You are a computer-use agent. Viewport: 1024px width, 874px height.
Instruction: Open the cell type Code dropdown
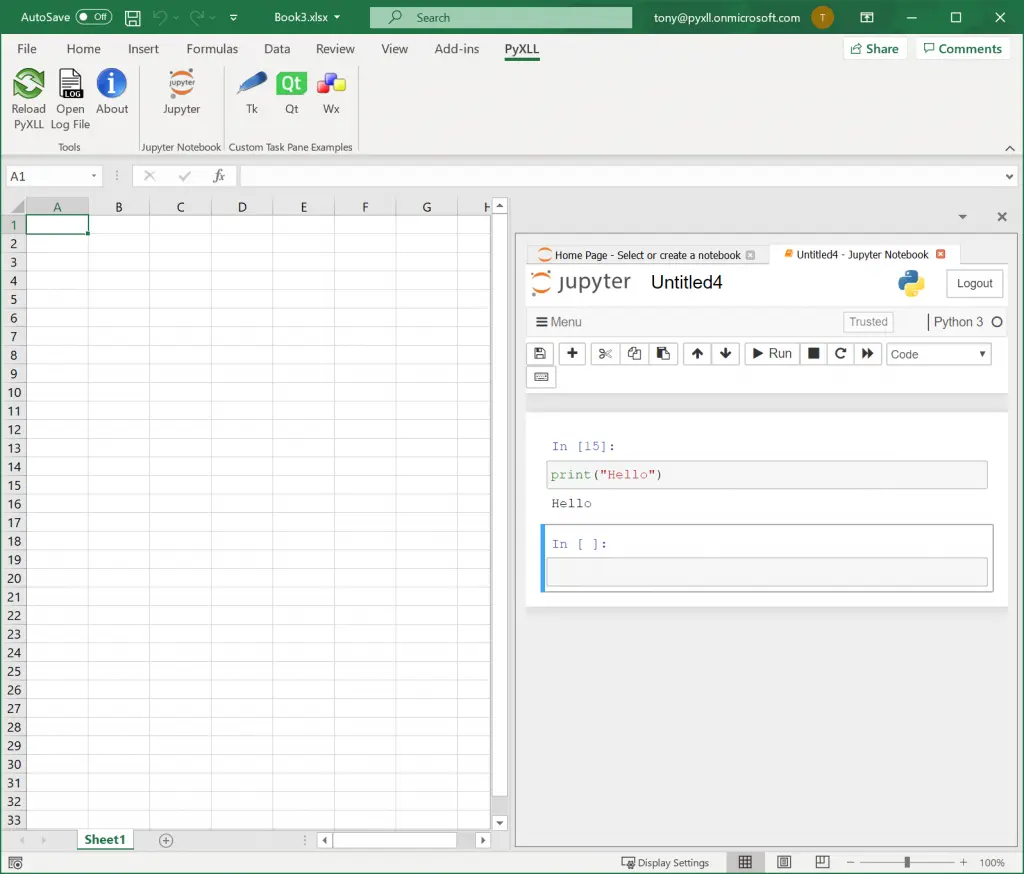(938, 354)
